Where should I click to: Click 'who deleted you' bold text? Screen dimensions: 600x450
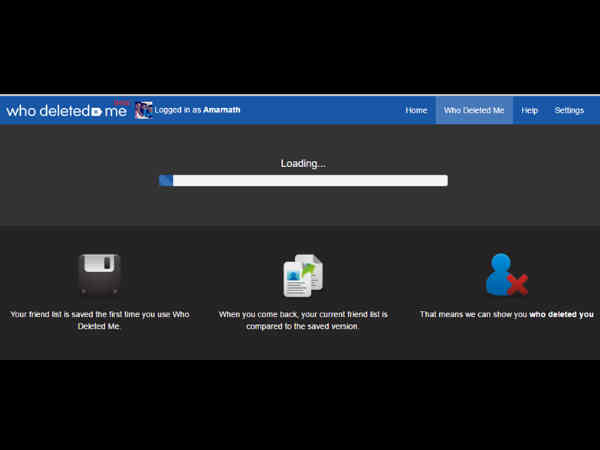pos(561,315)
